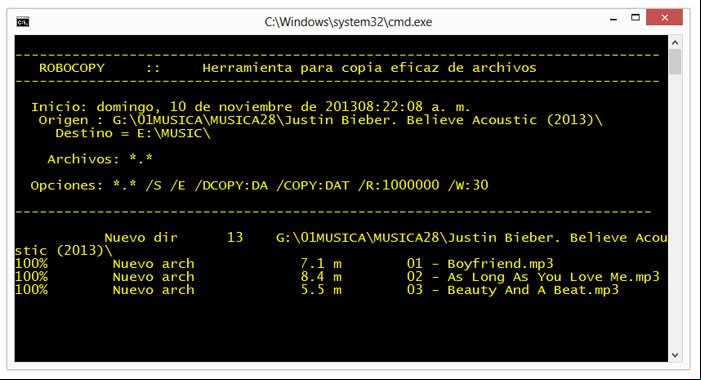Click the scrollbar up arrow
Screen dimensions: 701x380
point(675,42)
